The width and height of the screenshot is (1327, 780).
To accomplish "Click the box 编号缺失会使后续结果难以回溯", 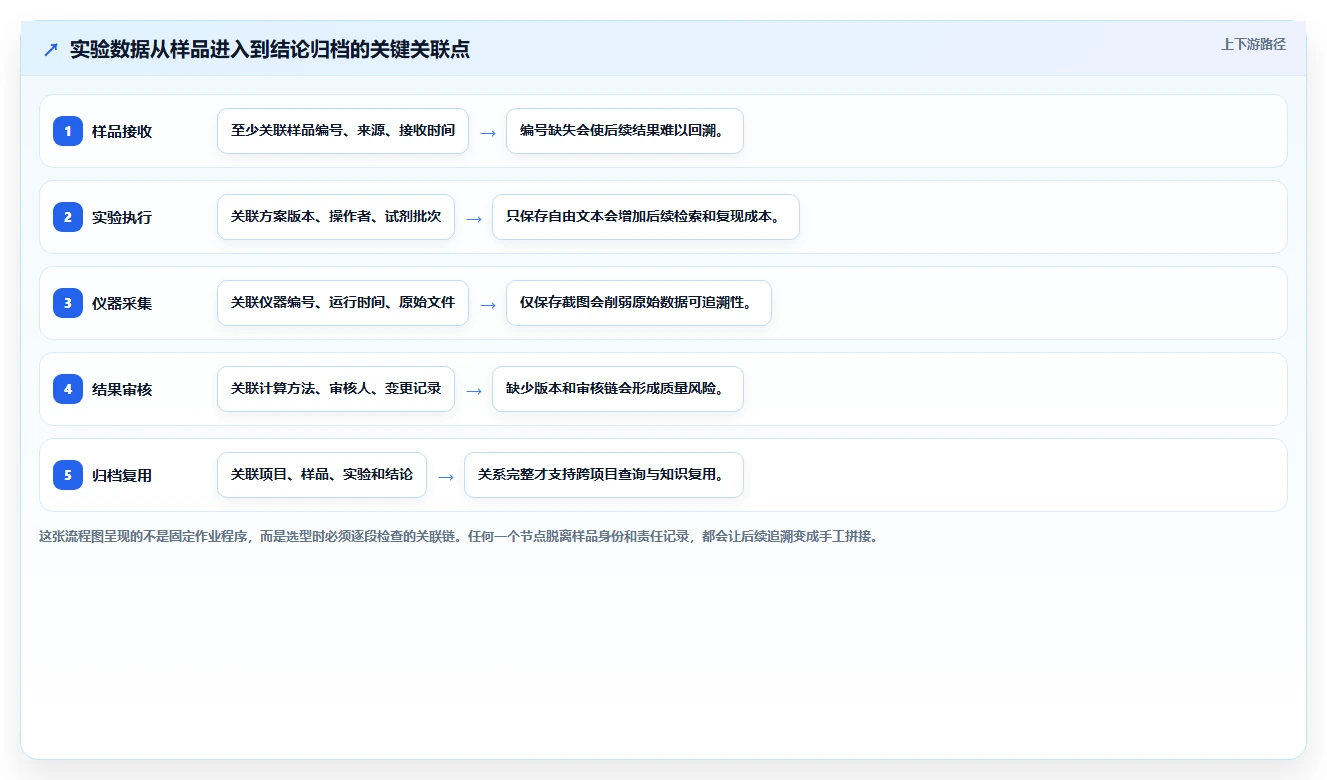I will tap(625, 131).
